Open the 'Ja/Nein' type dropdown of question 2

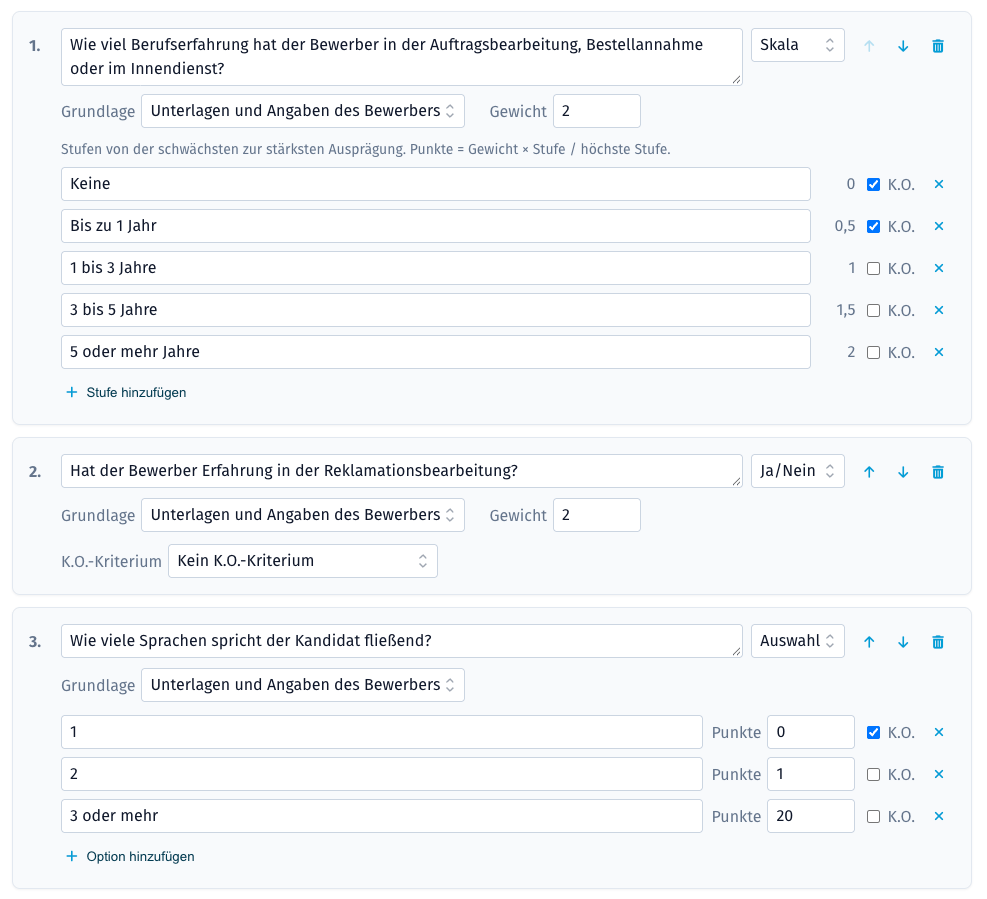point(798,471)
